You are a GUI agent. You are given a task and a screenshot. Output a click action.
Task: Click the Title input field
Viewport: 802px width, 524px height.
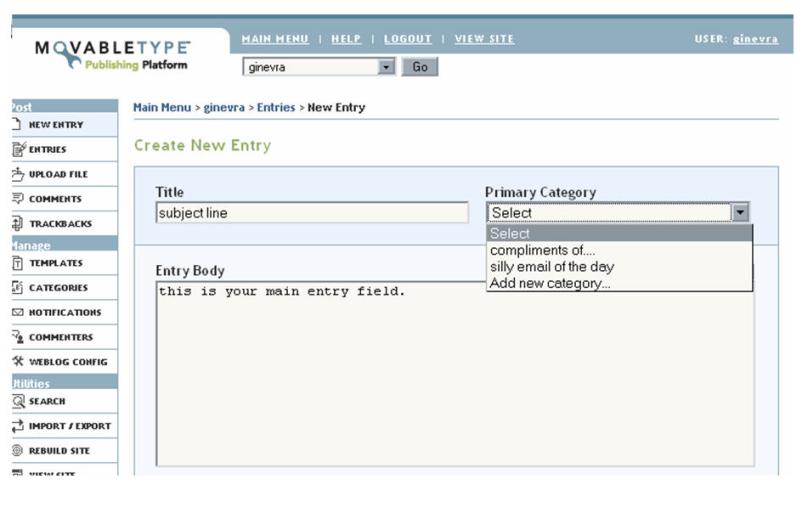coord(312,212)
